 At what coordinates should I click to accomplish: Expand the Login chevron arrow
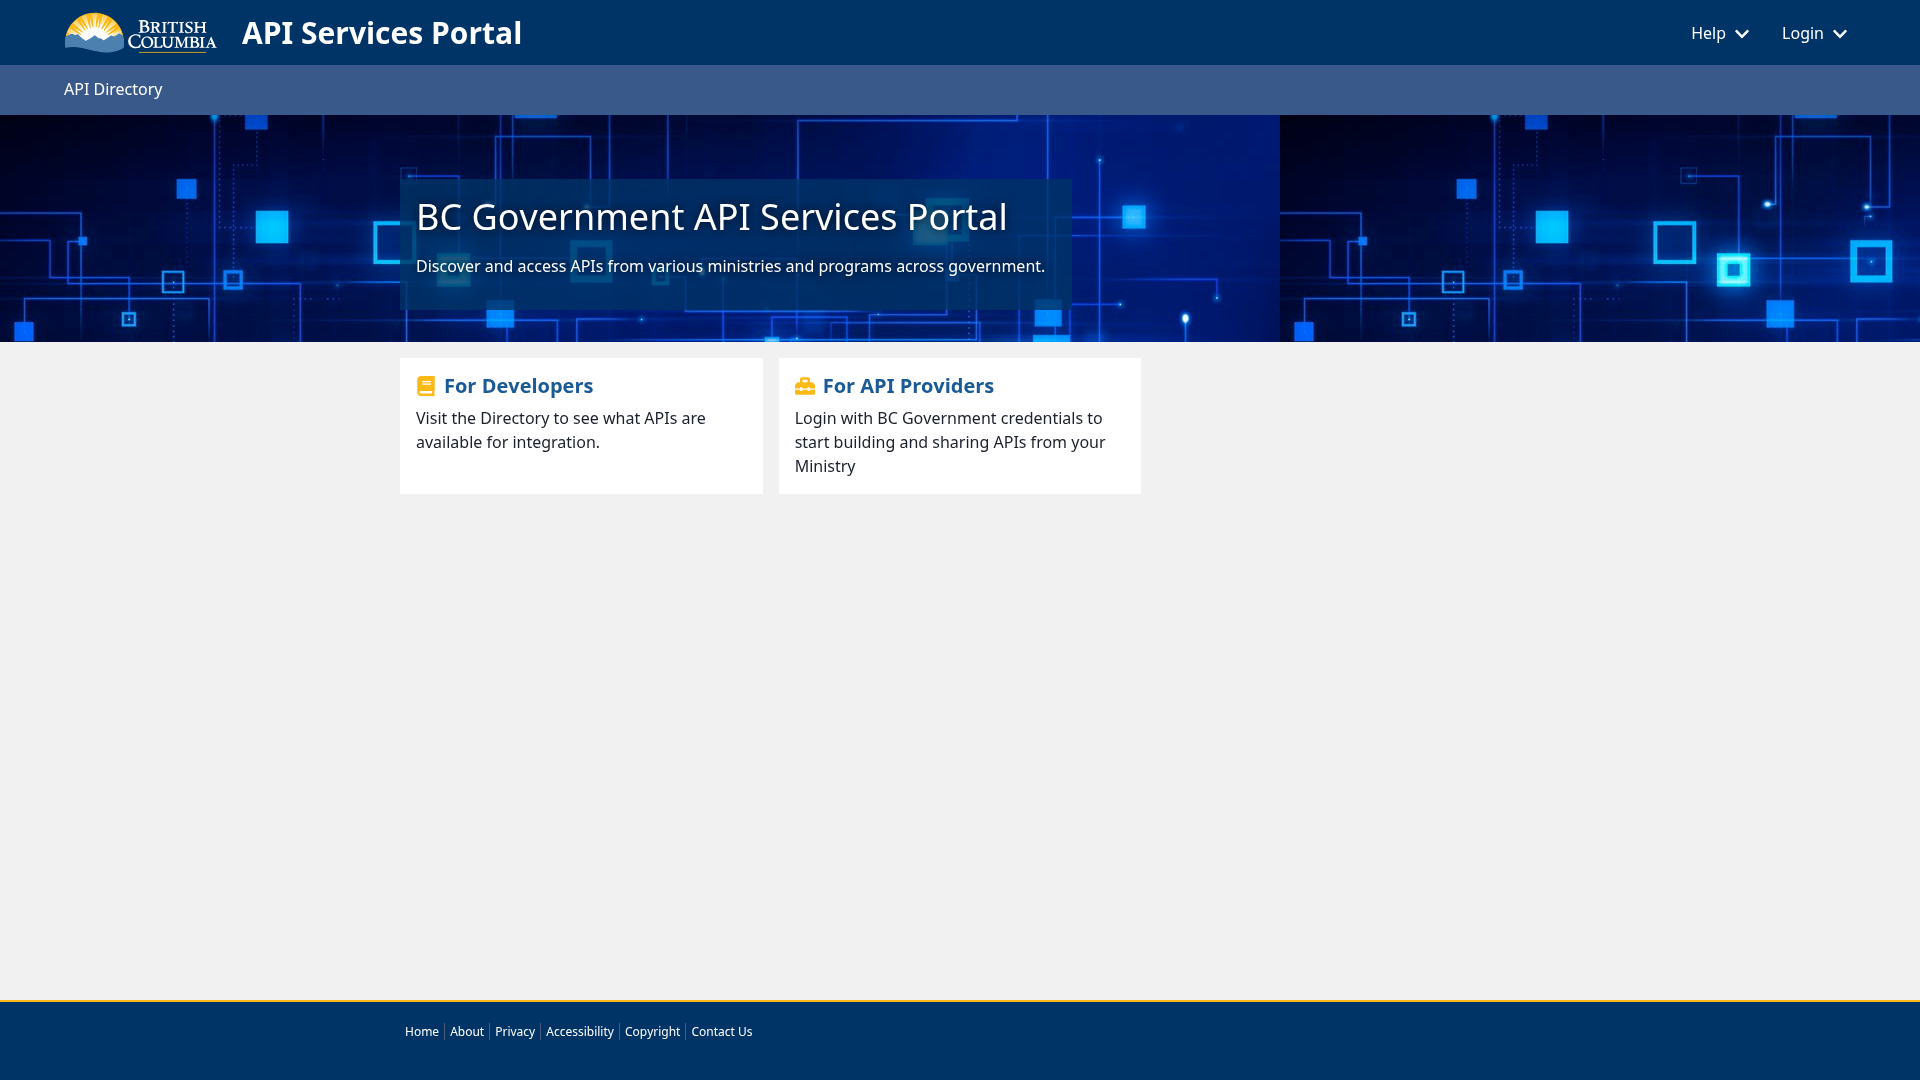click(1840, 34)
